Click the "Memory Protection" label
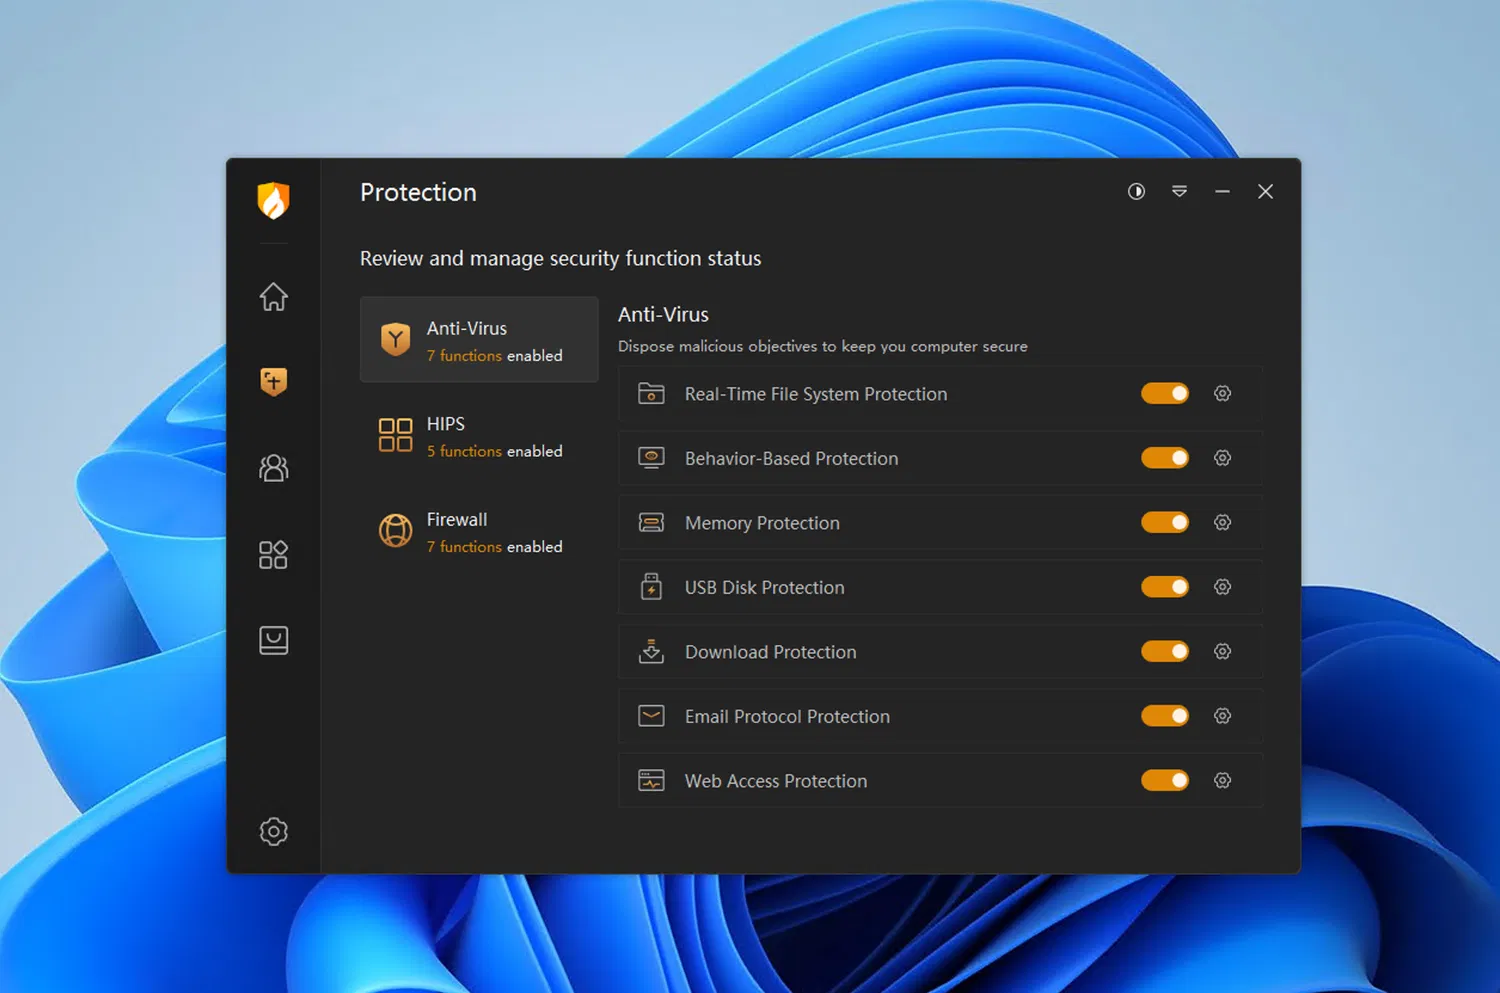 [762, 523]
